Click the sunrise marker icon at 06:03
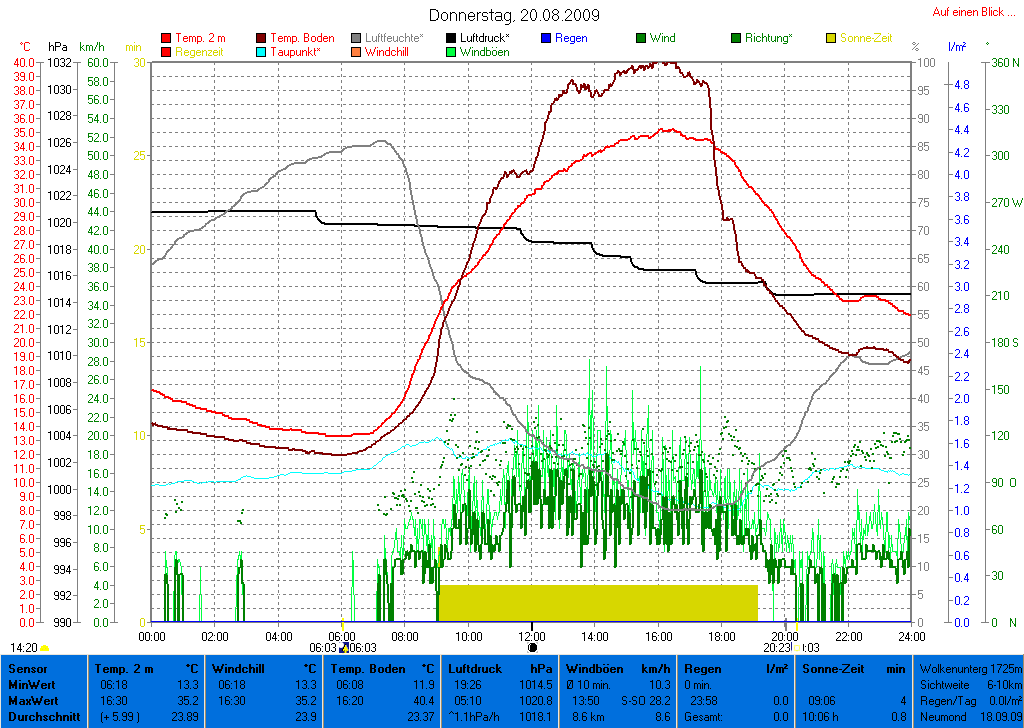Image resolution: width=1024 pixels, height=728 pixels. [343, 648]
